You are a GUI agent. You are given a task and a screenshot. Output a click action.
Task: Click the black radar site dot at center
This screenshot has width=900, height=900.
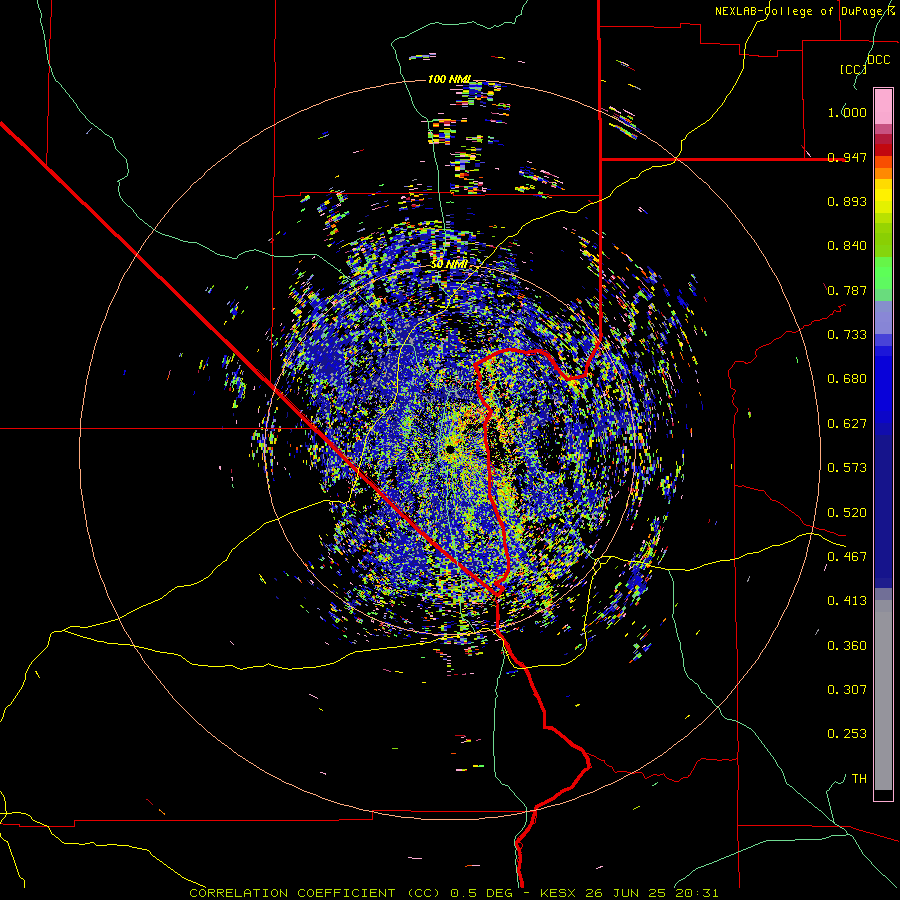click(x=451, y=449)
